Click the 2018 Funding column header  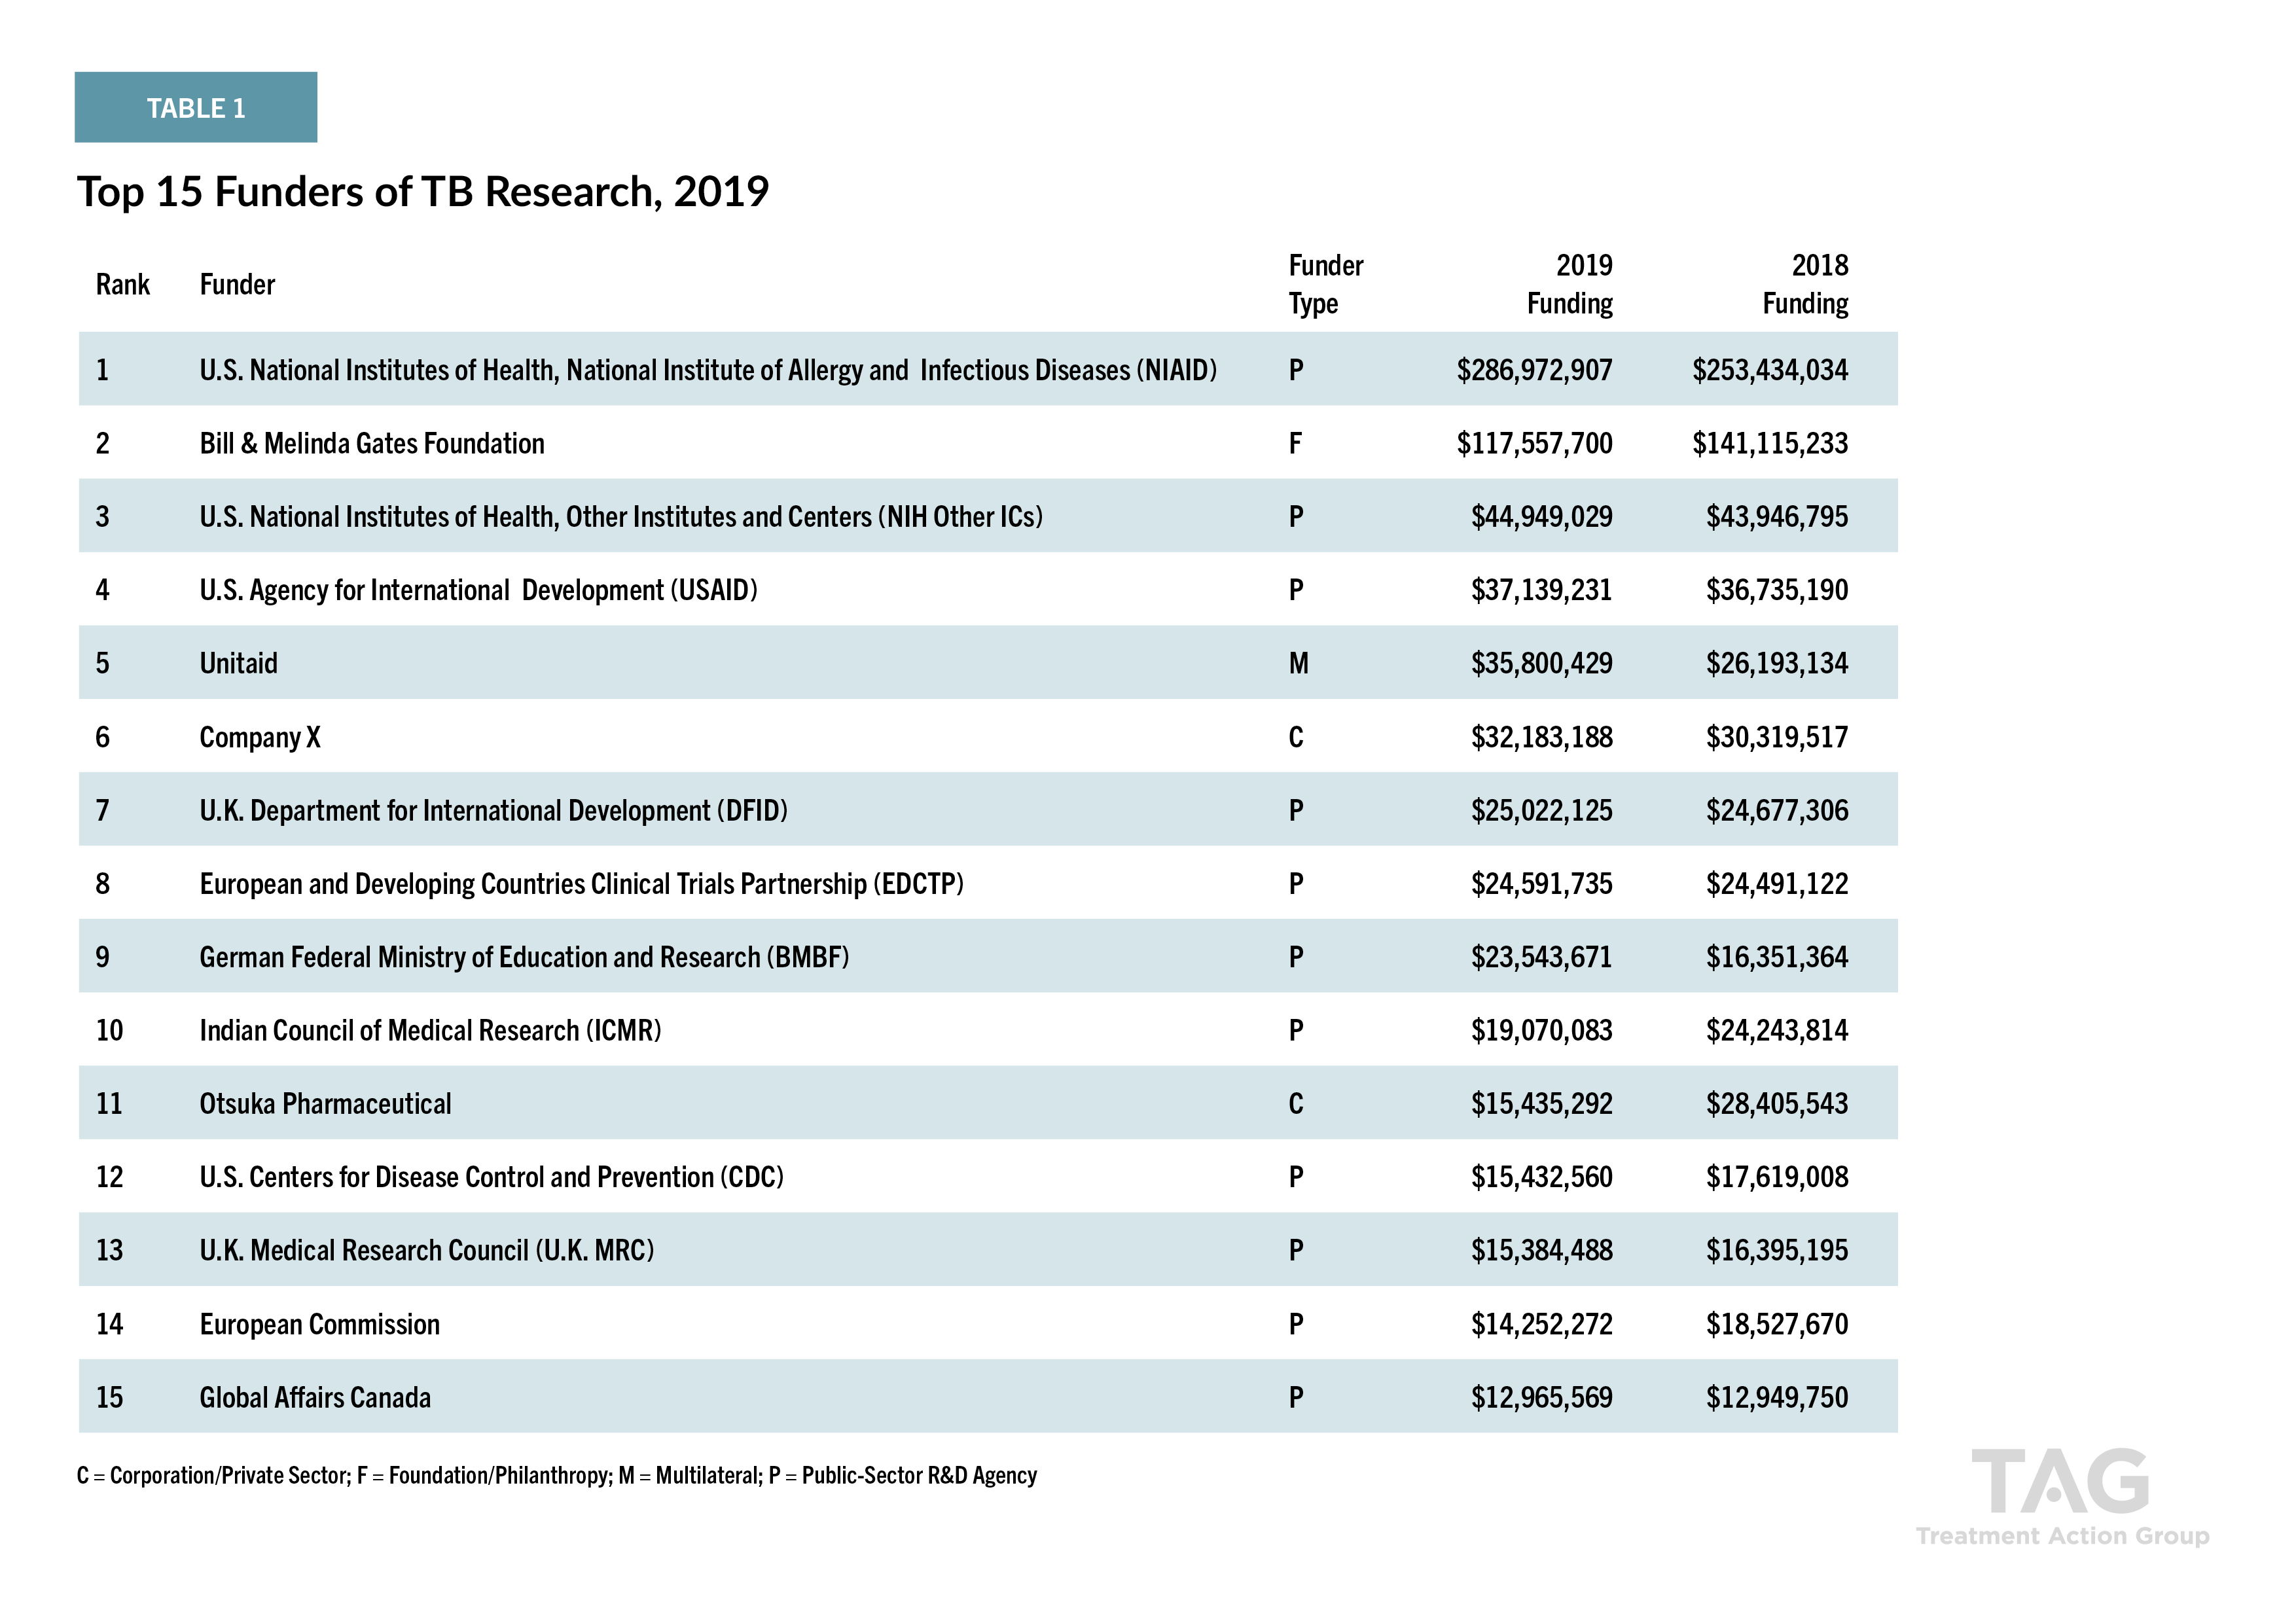(x=1805, y=285)
